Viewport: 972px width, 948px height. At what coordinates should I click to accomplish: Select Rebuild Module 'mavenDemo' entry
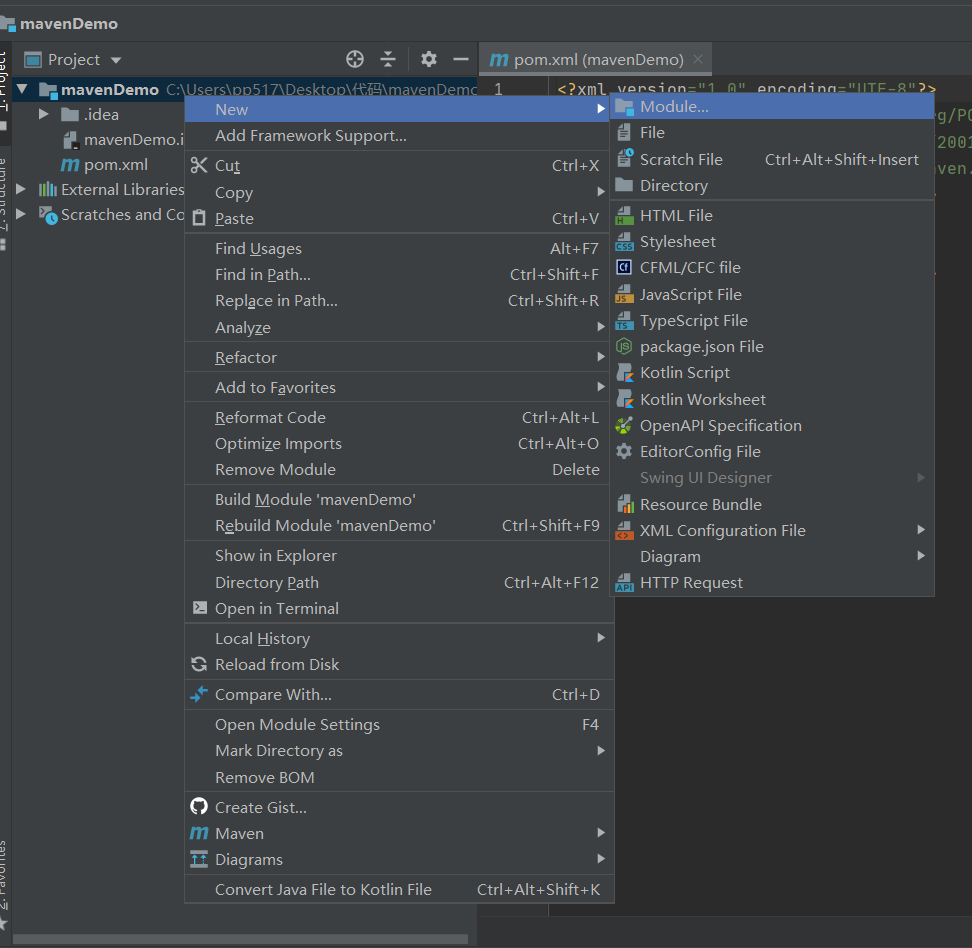(397, 526)
